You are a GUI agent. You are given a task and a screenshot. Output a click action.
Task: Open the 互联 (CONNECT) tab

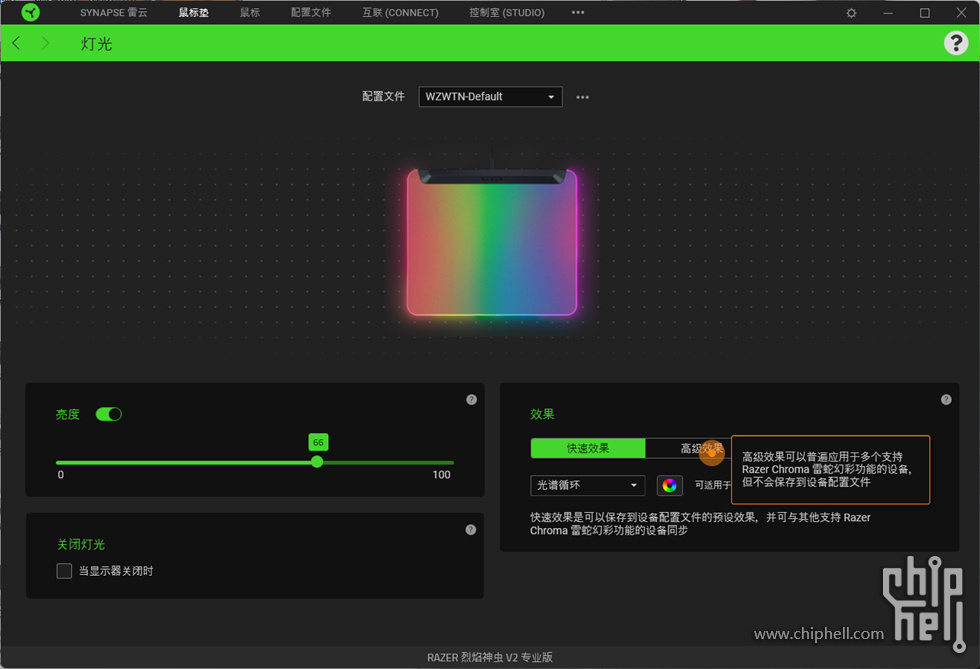pos(401,13)
